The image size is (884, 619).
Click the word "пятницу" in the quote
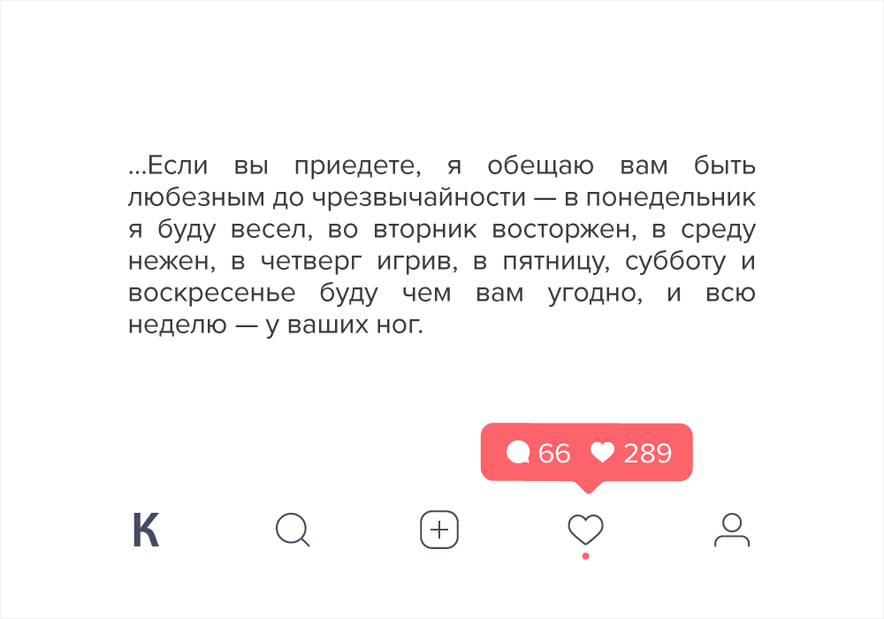[x=556, y=262]
